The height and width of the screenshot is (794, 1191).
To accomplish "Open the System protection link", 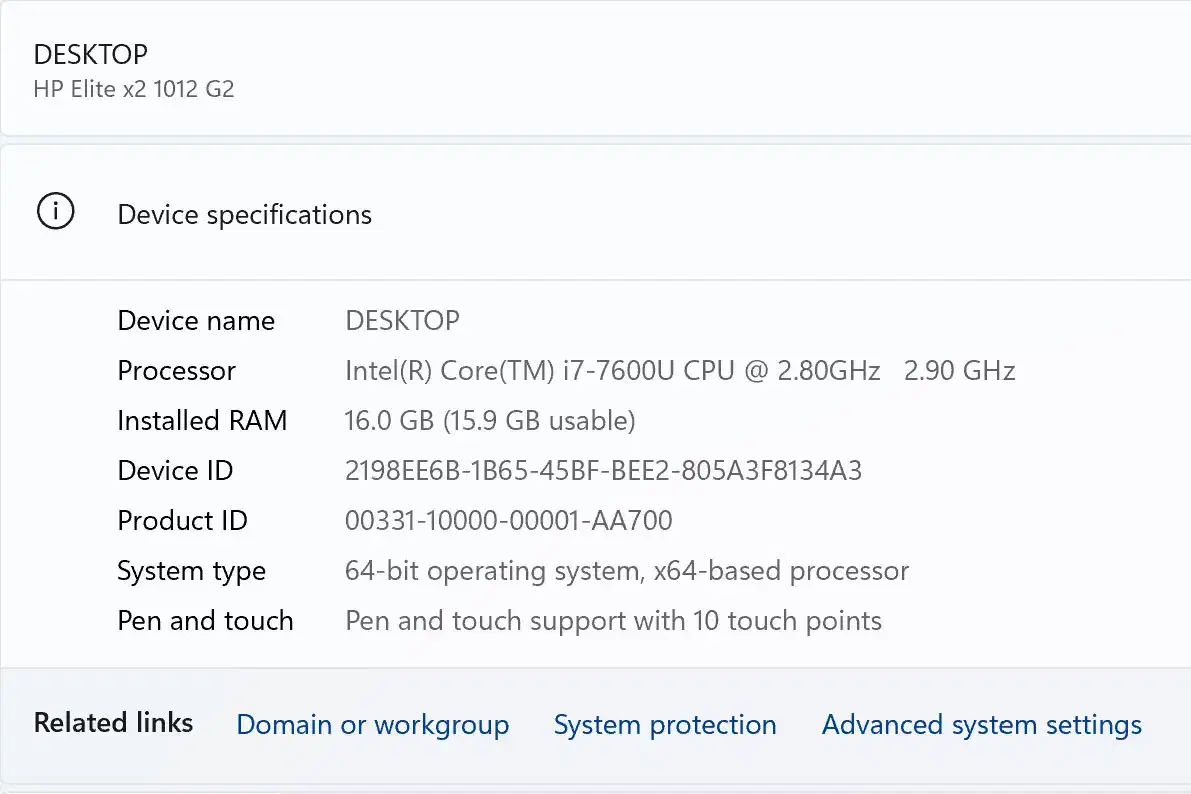I will pos(665,725).
